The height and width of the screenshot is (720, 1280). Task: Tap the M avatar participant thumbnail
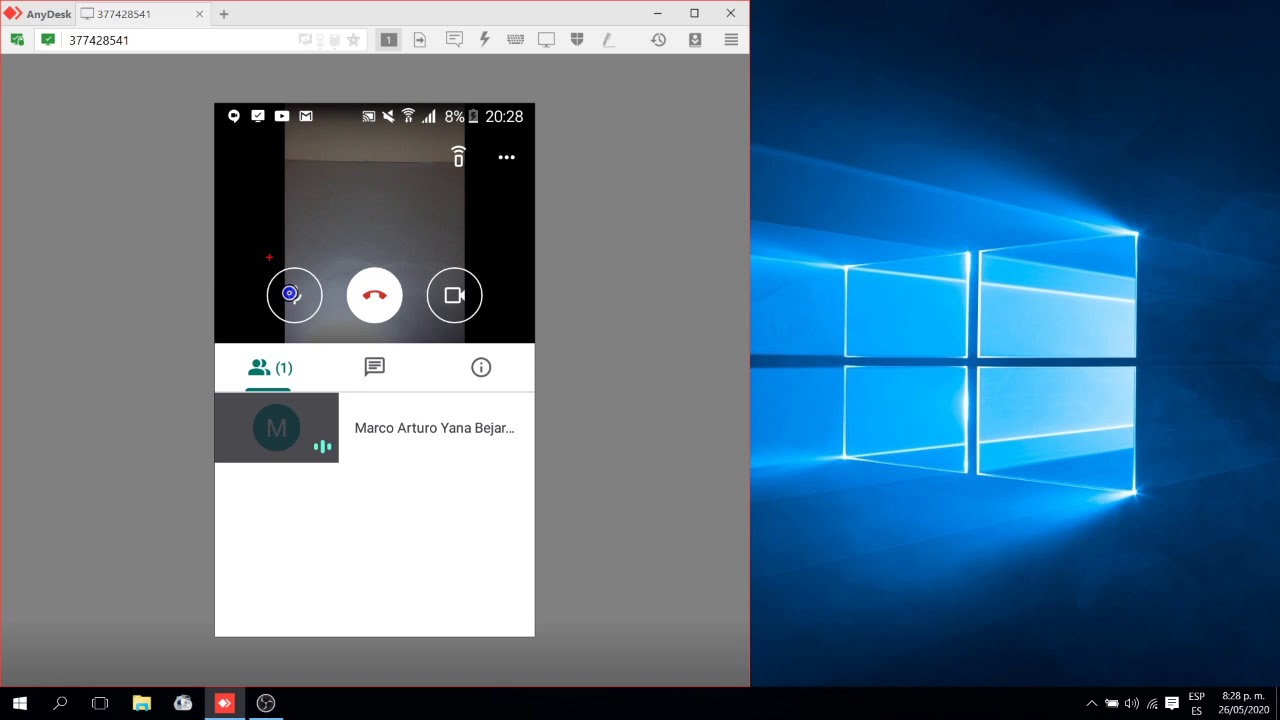(276, 428)
